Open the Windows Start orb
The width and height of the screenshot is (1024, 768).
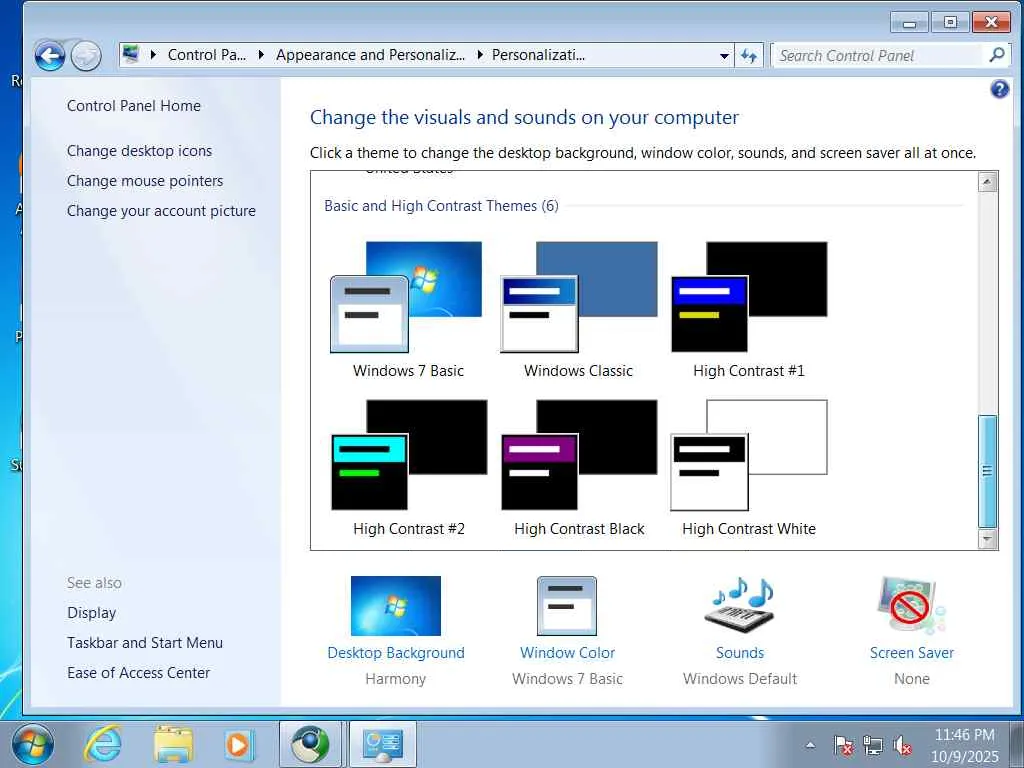click(33, 744)
